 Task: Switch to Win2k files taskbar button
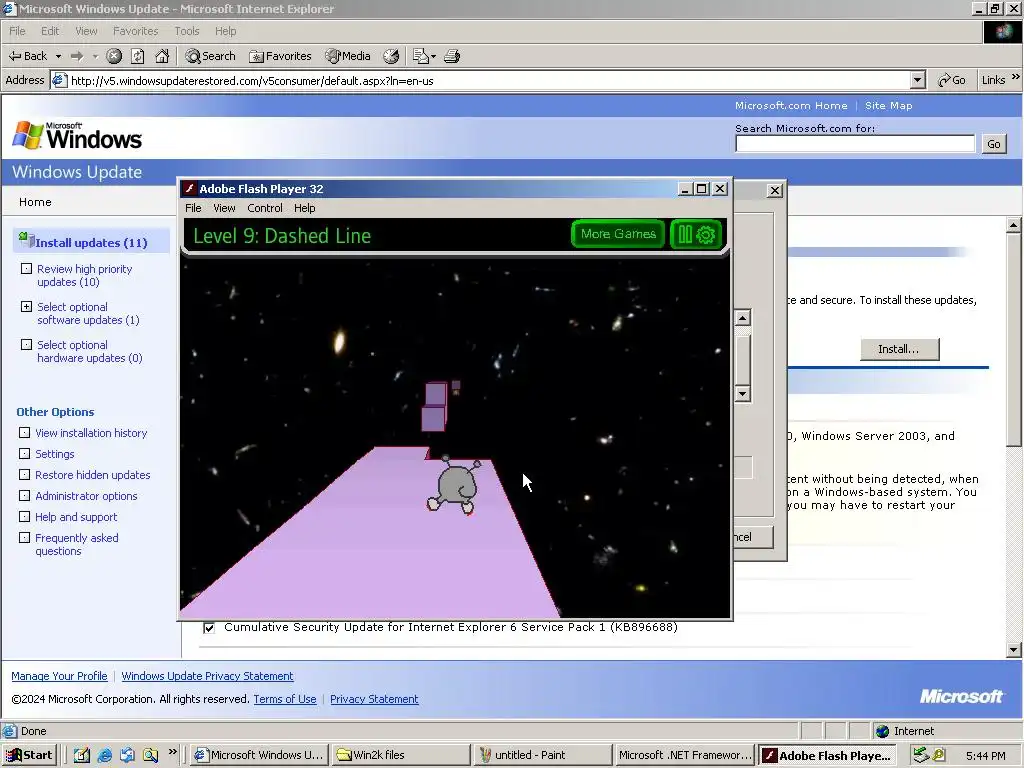(x=400, y=755)
